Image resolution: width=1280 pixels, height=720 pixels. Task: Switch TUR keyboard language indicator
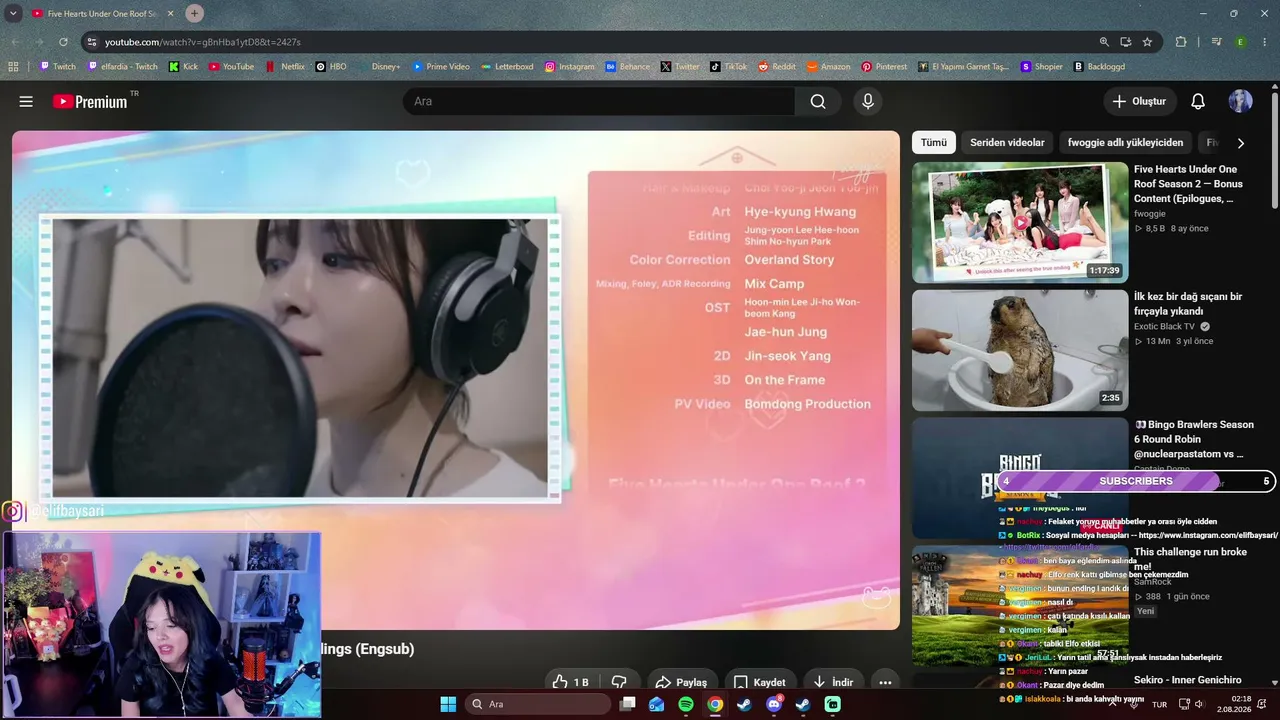1160,704
